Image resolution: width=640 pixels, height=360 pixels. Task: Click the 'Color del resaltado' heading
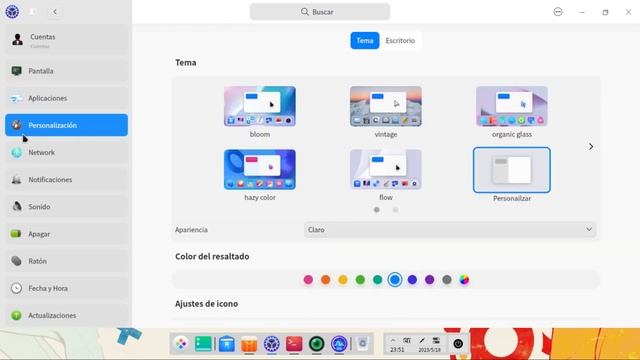(212, 256)
